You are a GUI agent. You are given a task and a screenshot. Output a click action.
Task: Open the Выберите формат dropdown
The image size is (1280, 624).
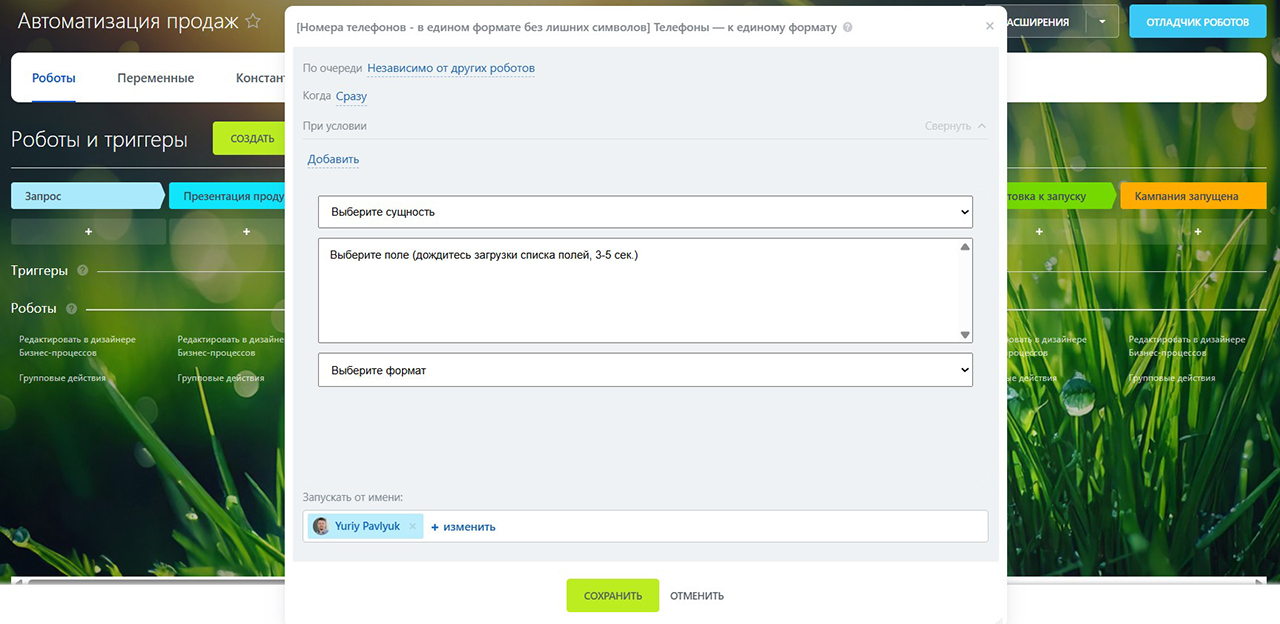(645, 370)
